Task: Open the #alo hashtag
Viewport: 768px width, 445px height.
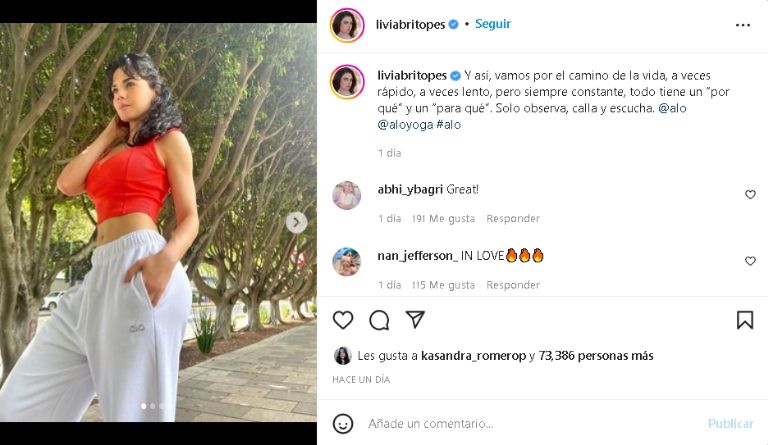Action: coord(448,124)
